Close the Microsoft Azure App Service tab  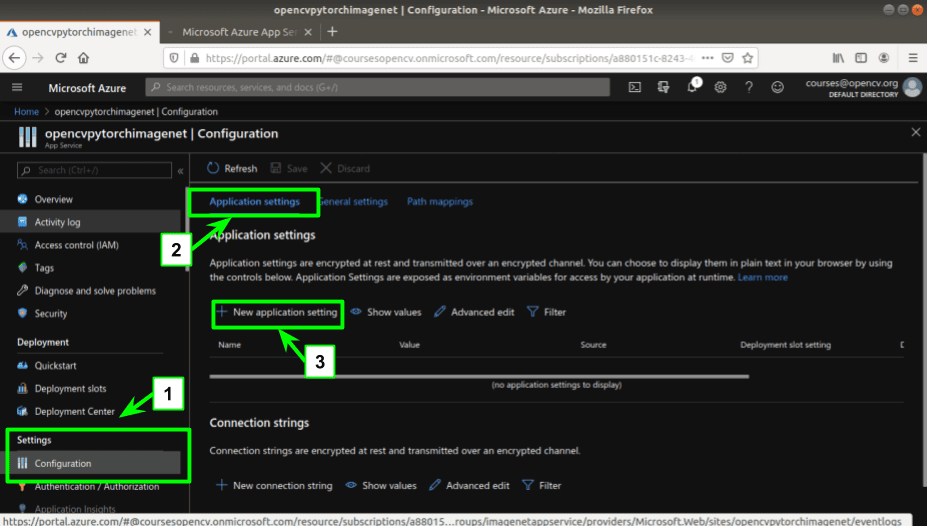tap(308, 32)
